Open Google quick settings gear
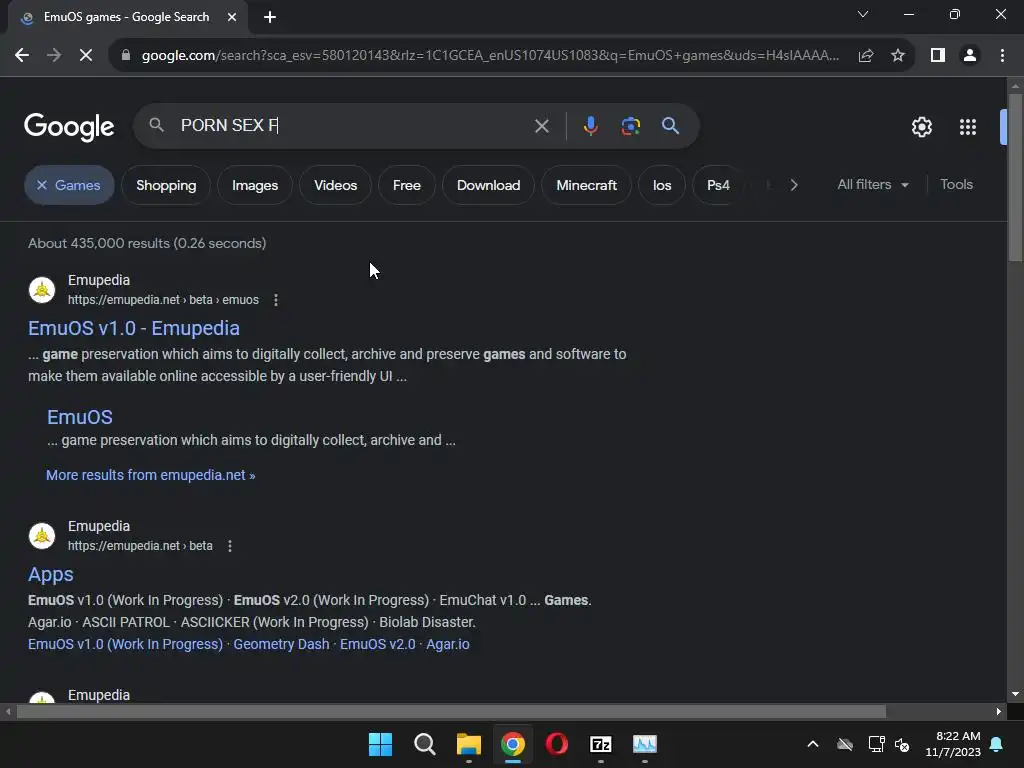Image resolution: width=1024 pixels, height=768 pixels. (x=921, y=127)
